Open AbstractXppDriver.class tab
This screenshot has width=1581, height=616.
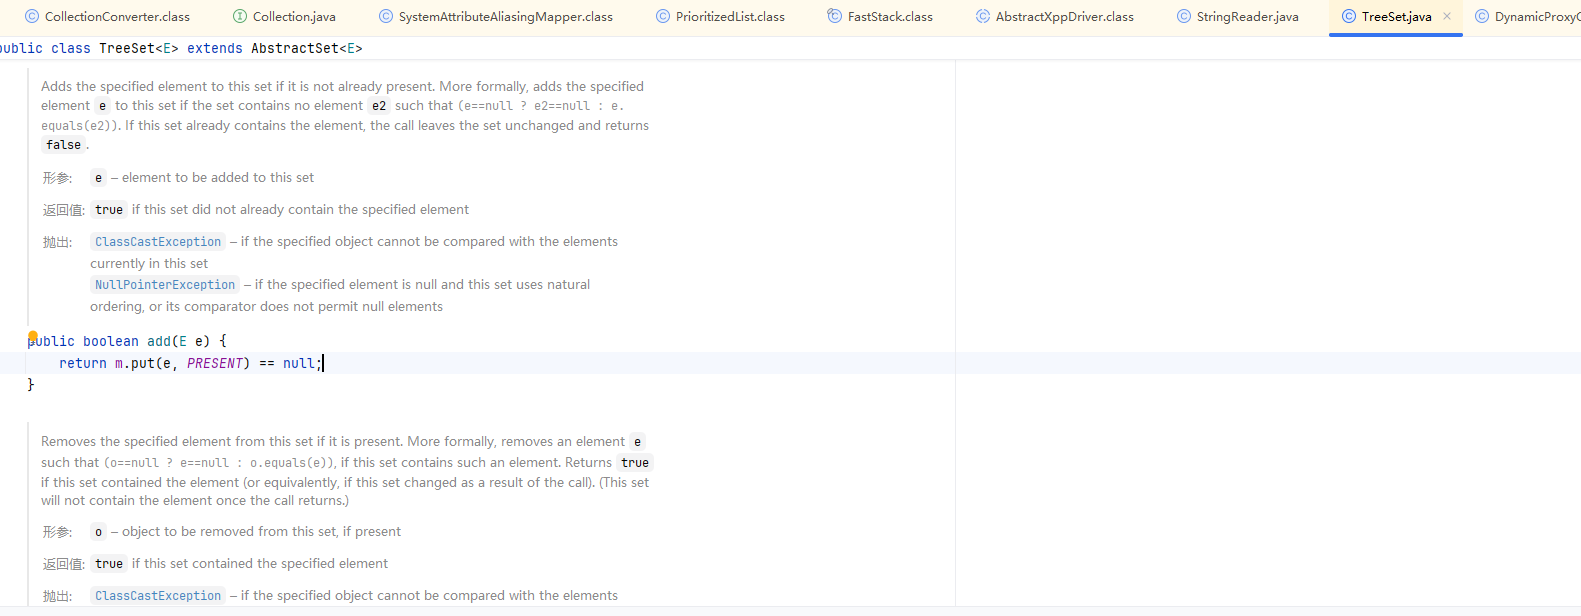coord(1055,17)
